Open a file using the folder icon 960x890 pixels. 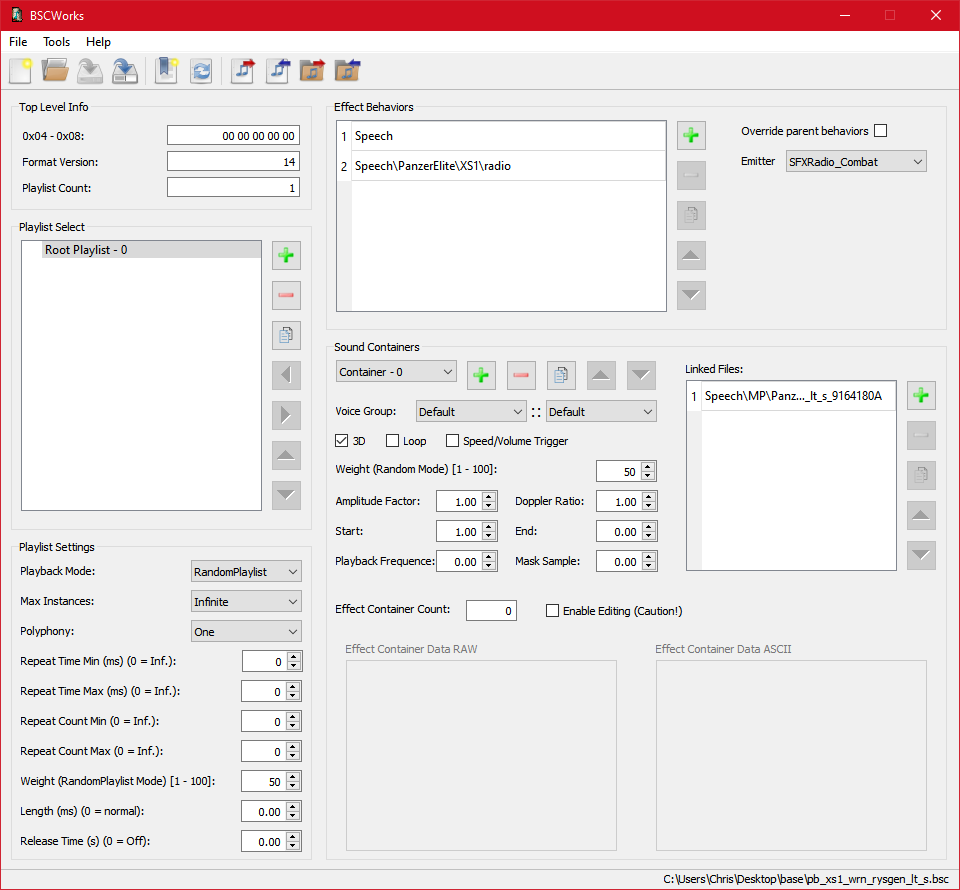[55, 71]
